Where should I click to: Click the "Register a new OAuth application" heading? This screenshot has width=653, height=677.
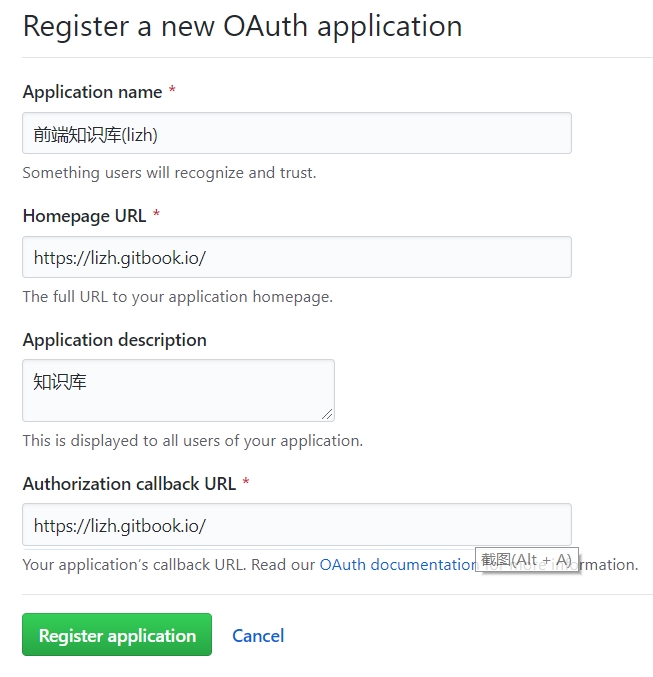(x=242, y=26)
